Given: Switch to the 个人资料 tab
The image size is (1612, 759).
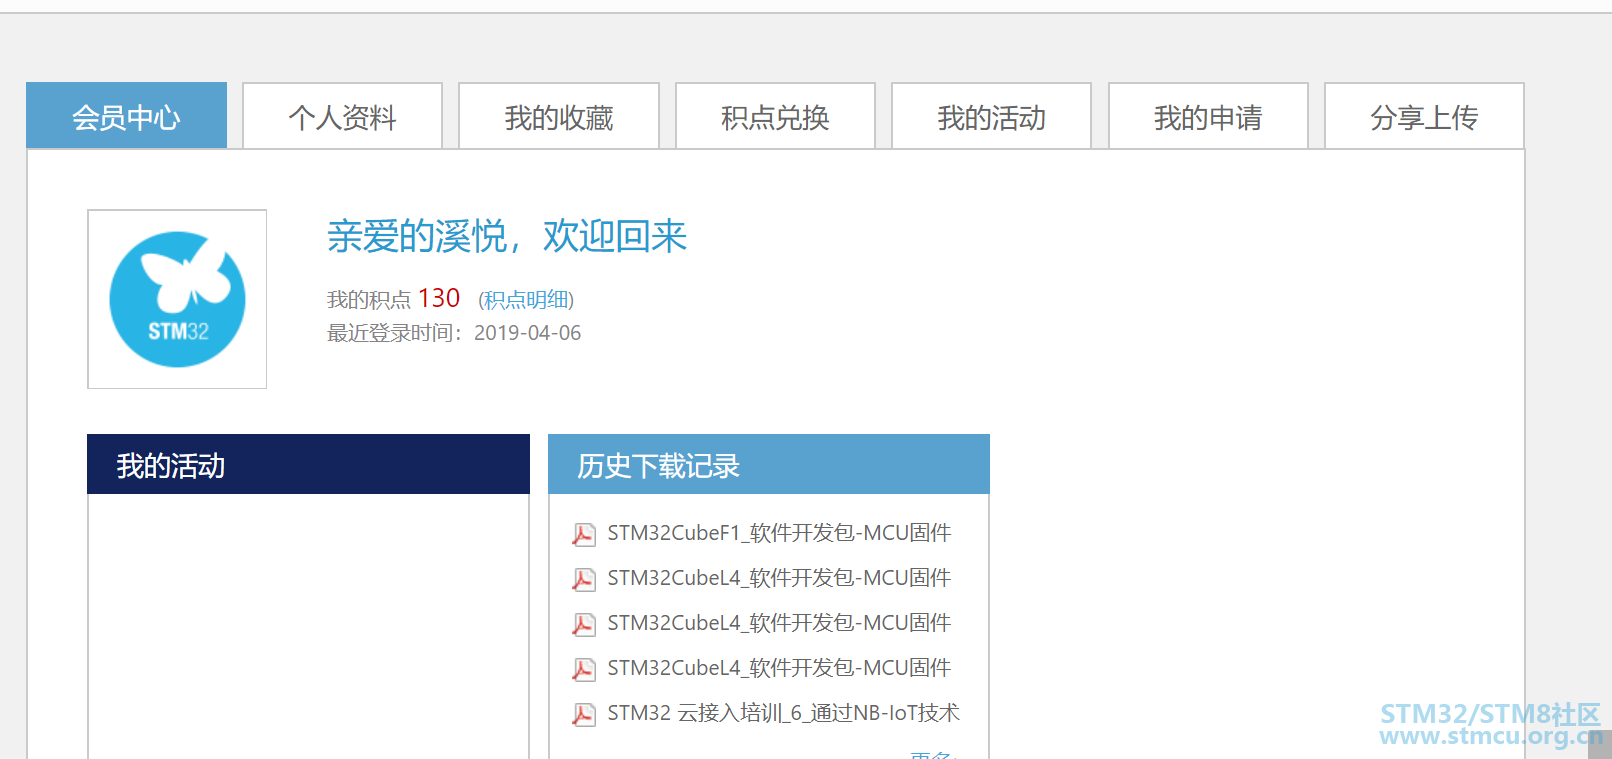Looking at the screenshot, I should point(342,116).
